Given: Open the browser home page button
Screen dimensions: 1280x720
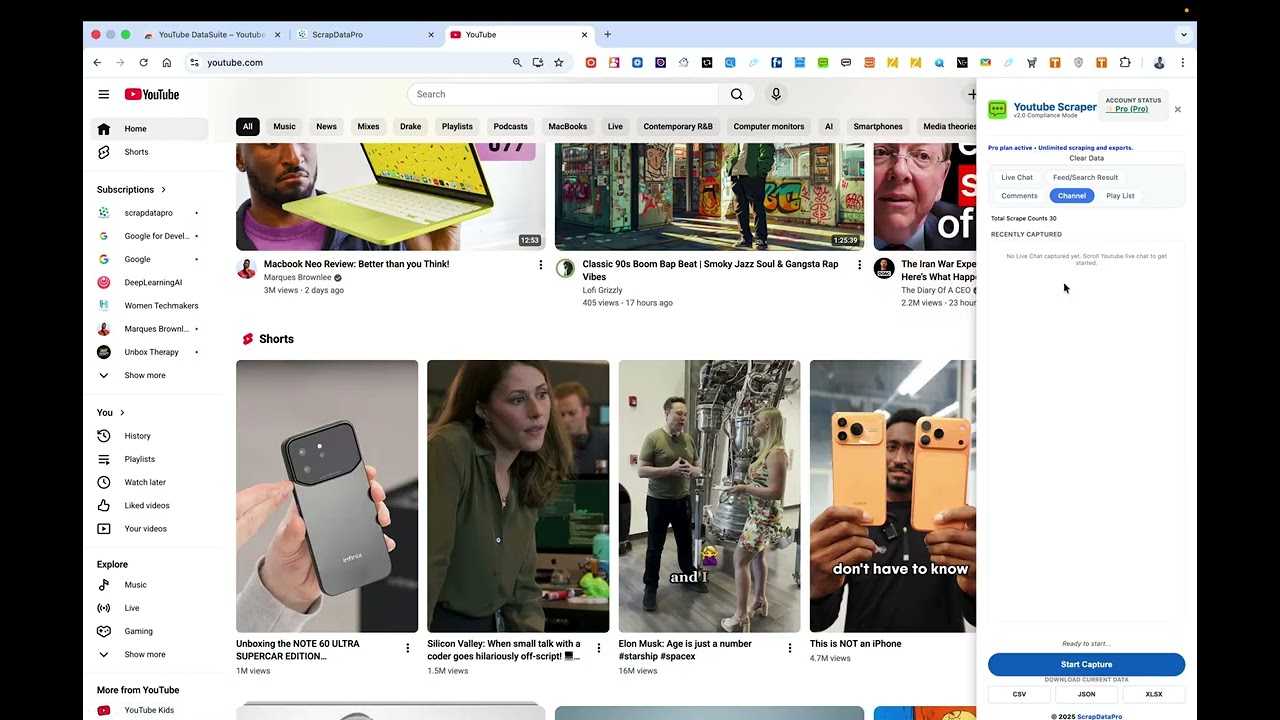Looking at the screenshot, I should [166, 62].
